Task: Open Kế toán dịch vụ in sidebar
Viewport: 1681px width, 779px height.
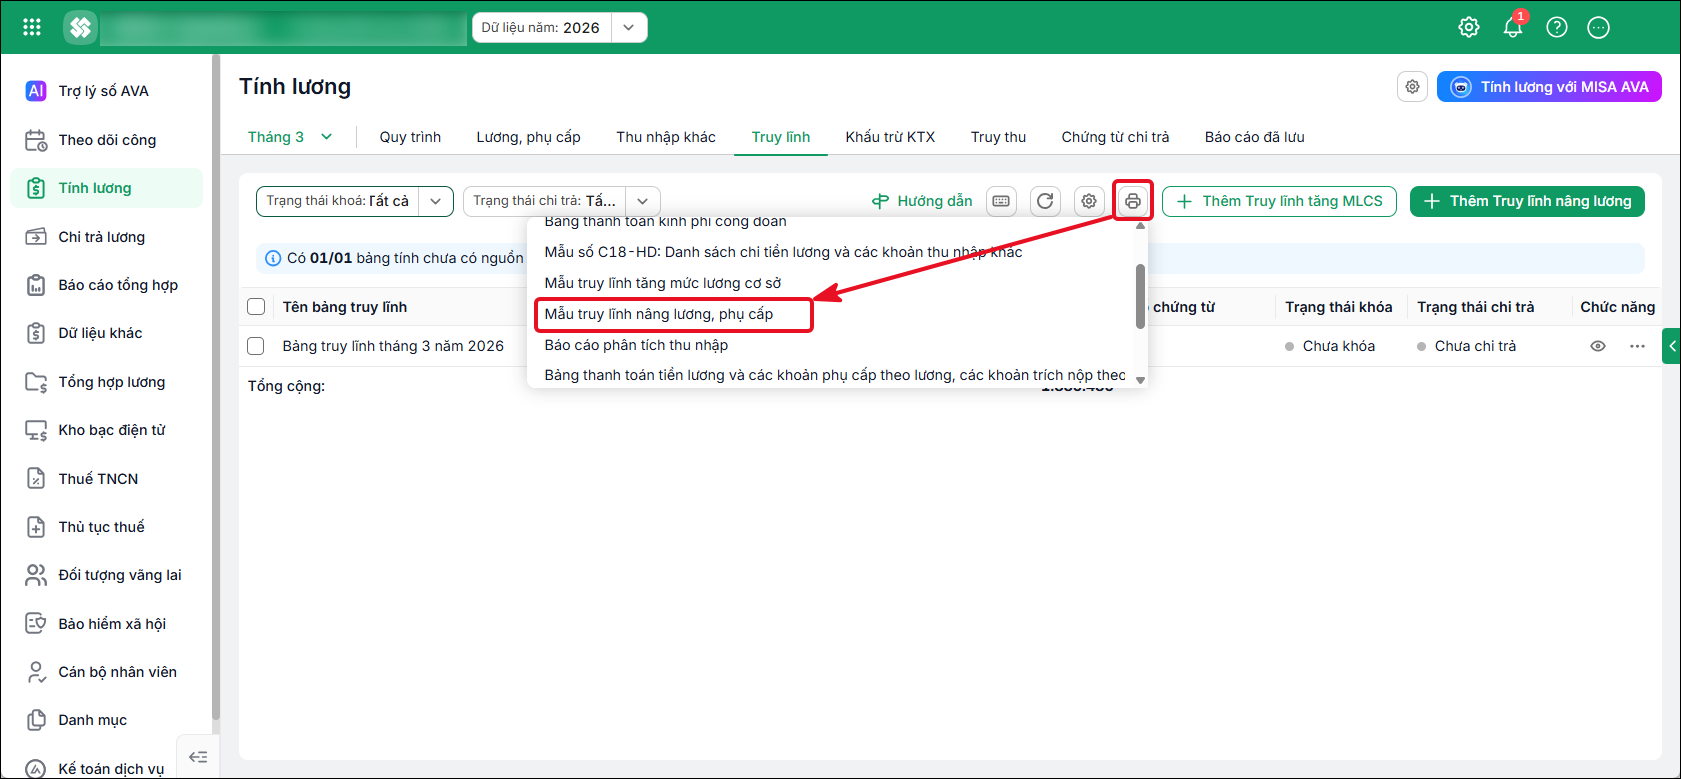Action: (111, 768)
